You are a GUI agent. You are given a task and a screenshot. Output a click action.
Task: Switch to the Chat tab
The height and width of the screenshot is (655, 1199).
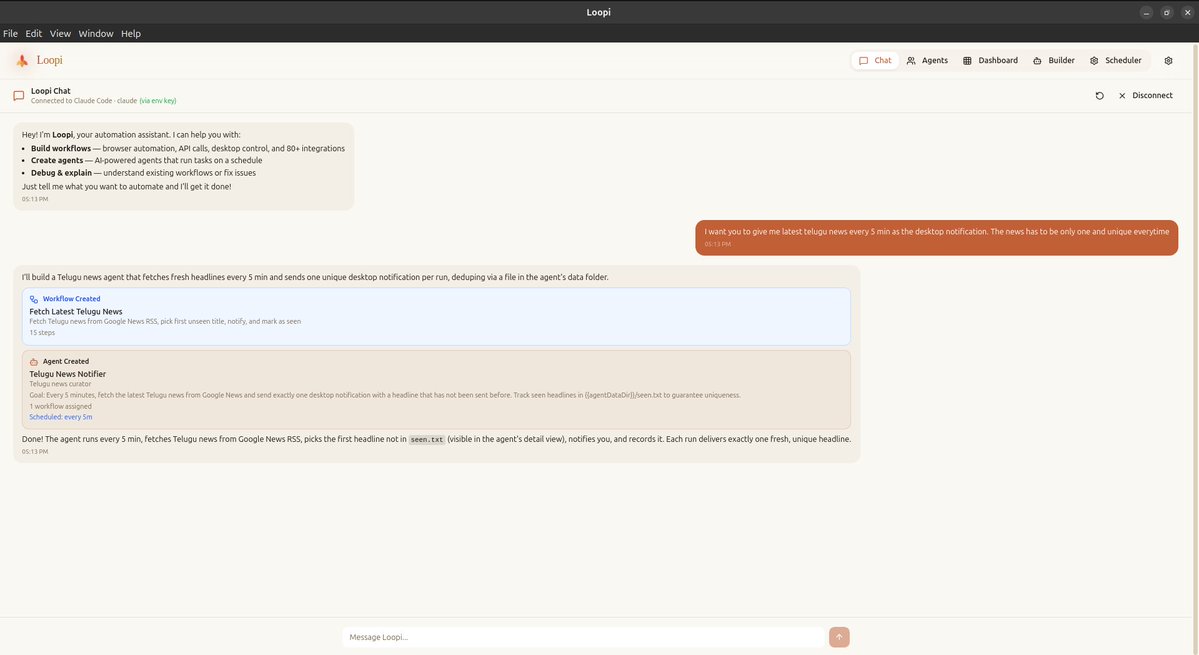point(875,60)
